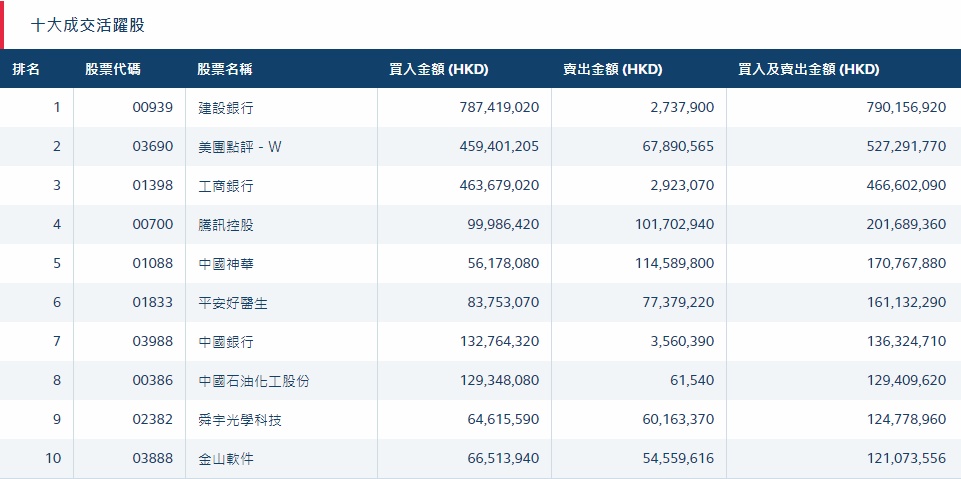
Task: Select total amount 124,778,960
Action: [x=906, y=420]
